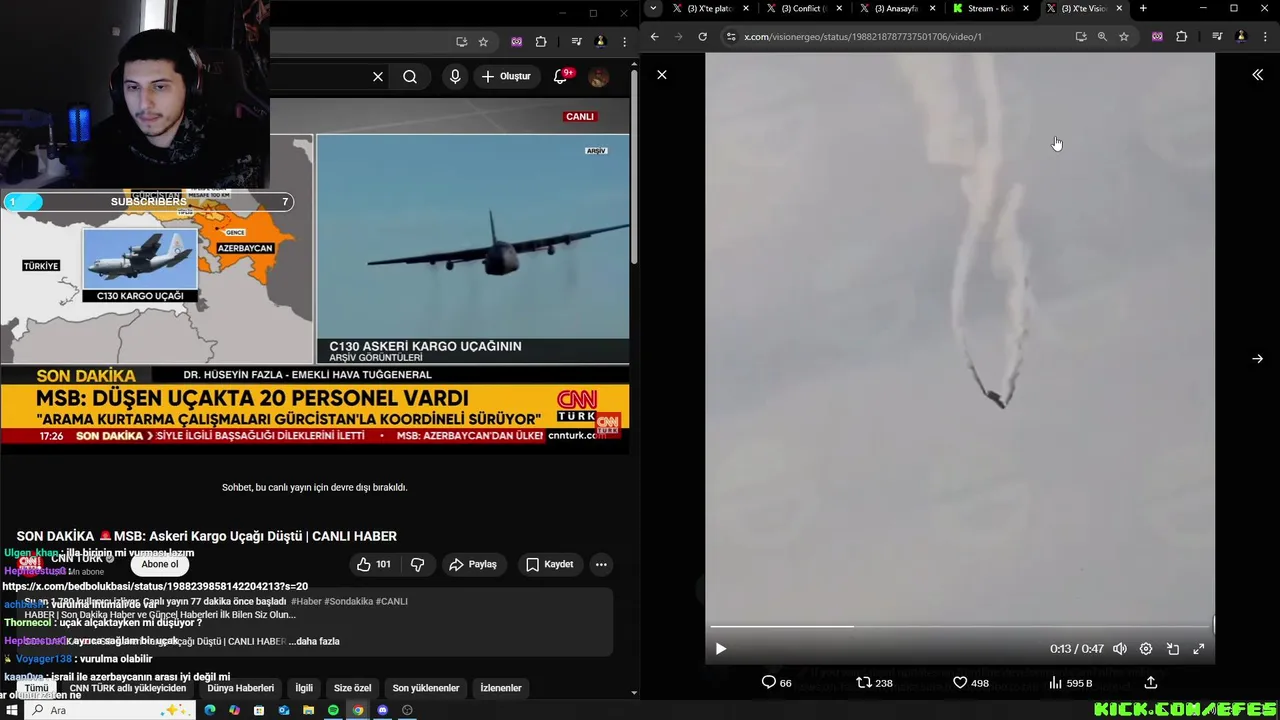This screenshot has height=720, width=1280.
Task: Open left Chrome three-dot menu
Action: 625,42
